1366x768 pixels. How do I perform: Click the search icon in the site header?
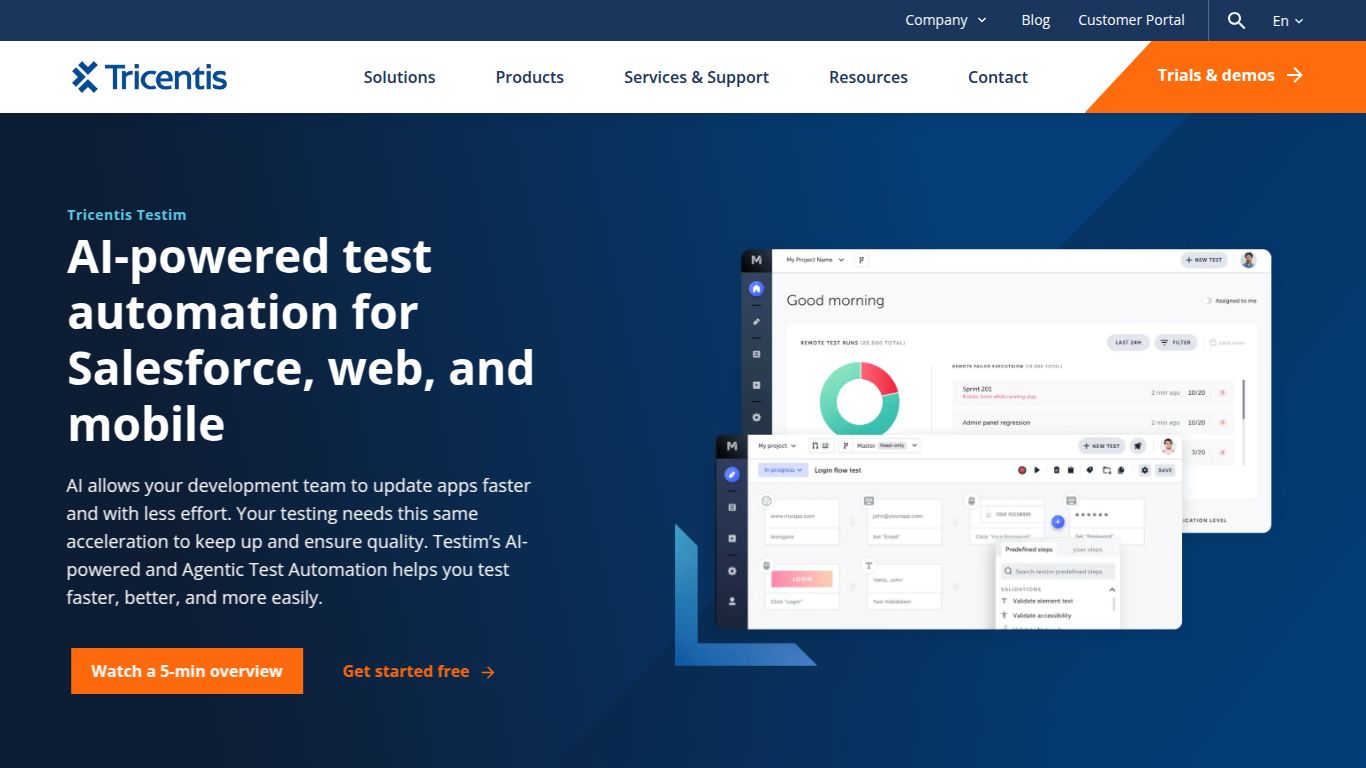(x=1236, y=20)
